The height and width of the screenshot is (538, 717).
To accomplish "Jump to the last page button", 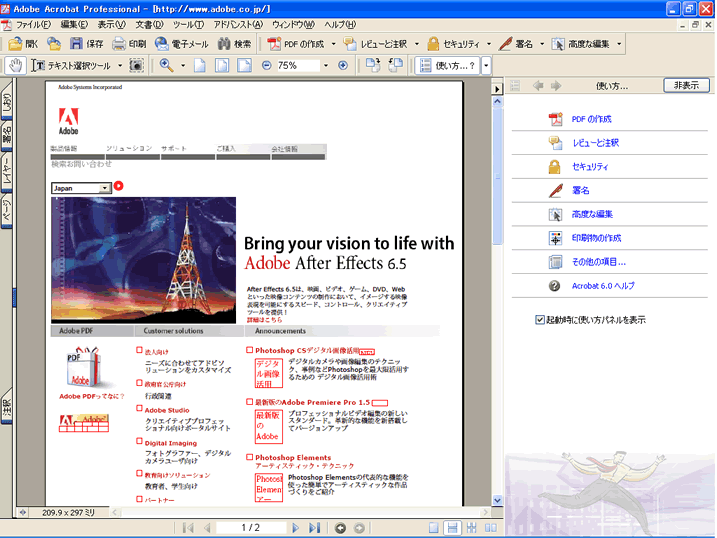I will coord(314,528).
